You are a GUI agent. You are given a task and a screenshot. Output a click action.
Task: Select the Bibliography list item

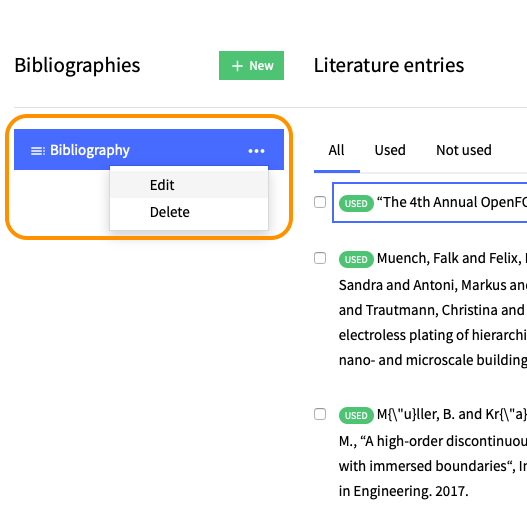point(149,150)
